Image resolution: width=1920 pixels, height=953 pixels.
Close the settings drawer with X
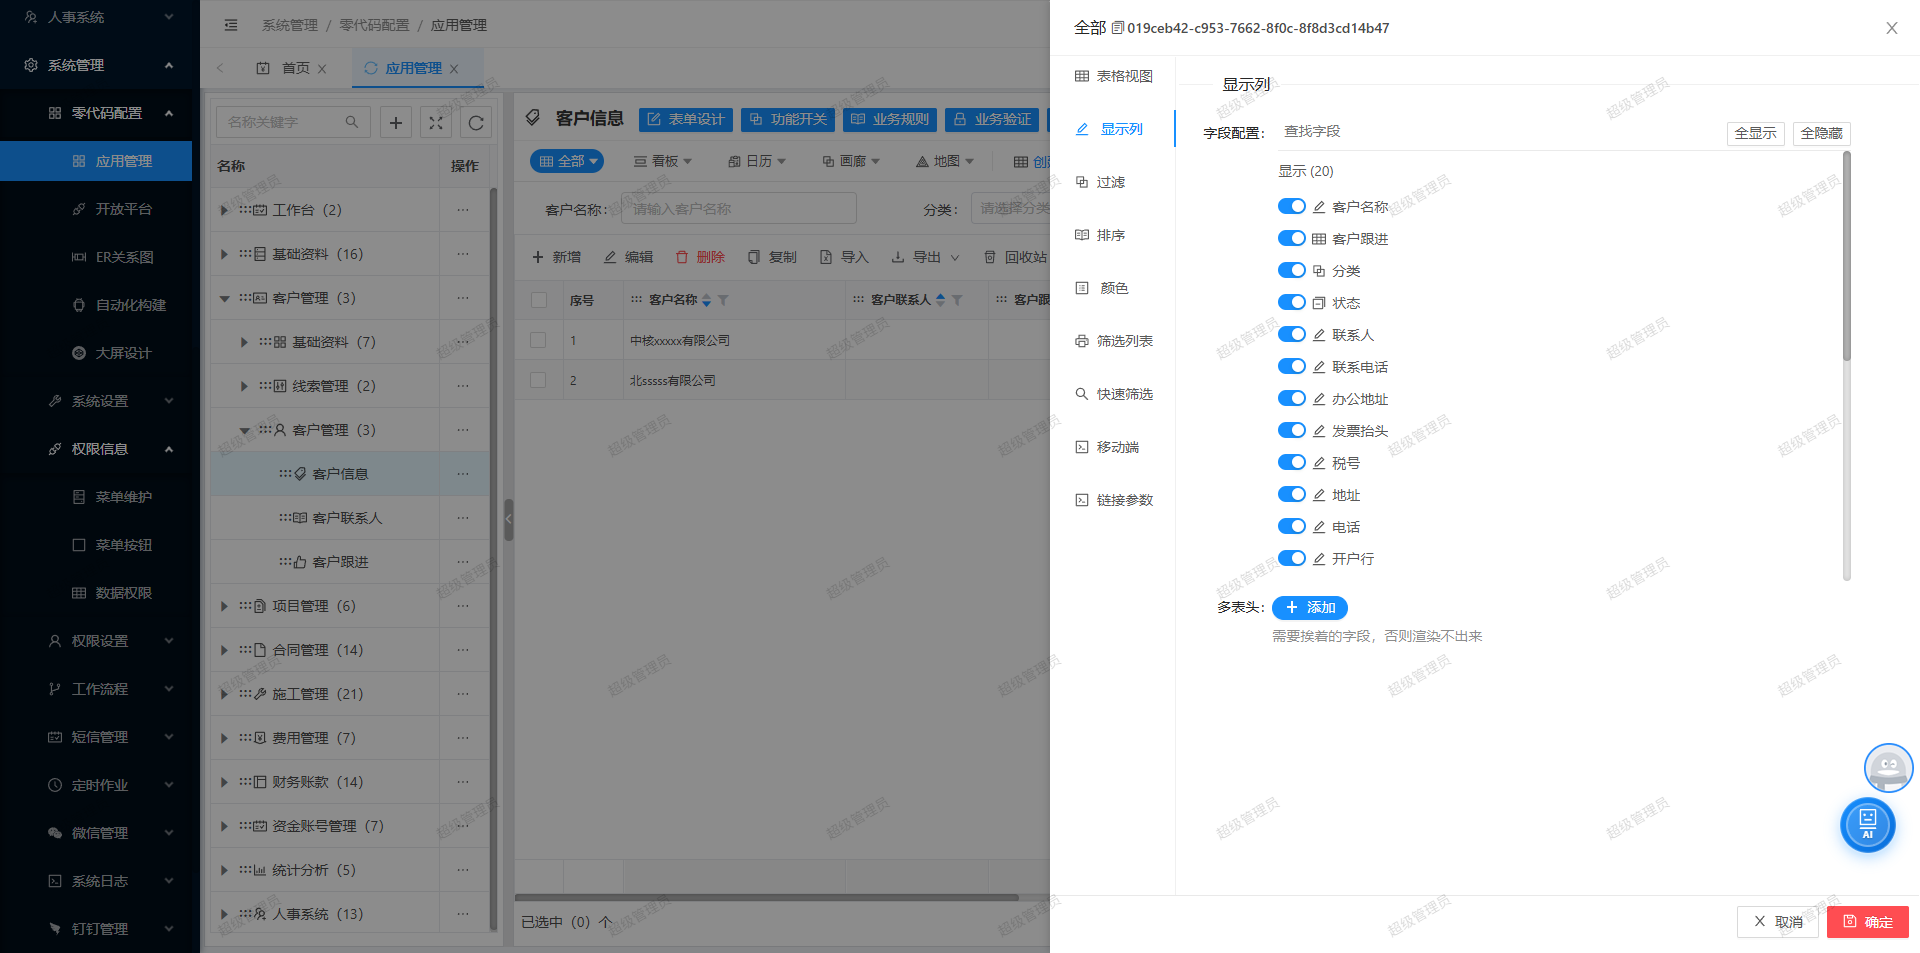pos(1891,28)
